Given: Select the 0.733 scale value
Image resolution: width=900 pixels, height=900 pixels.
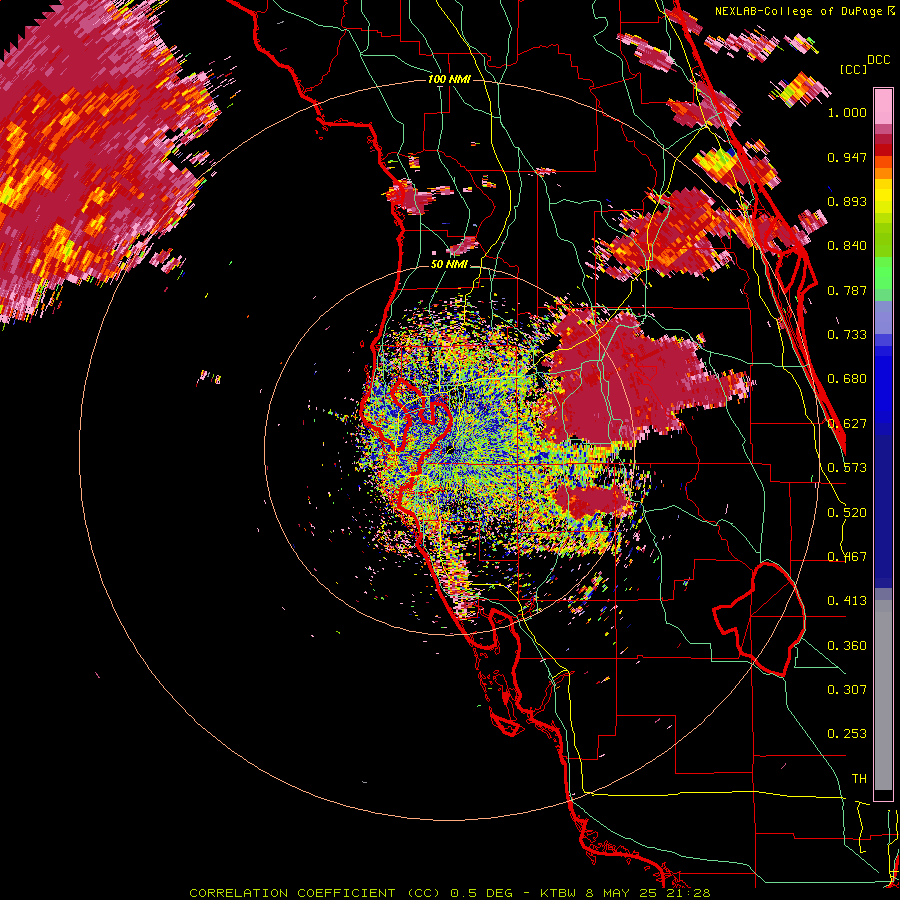Looking at the screenshot, I should (x=847, y=335).
